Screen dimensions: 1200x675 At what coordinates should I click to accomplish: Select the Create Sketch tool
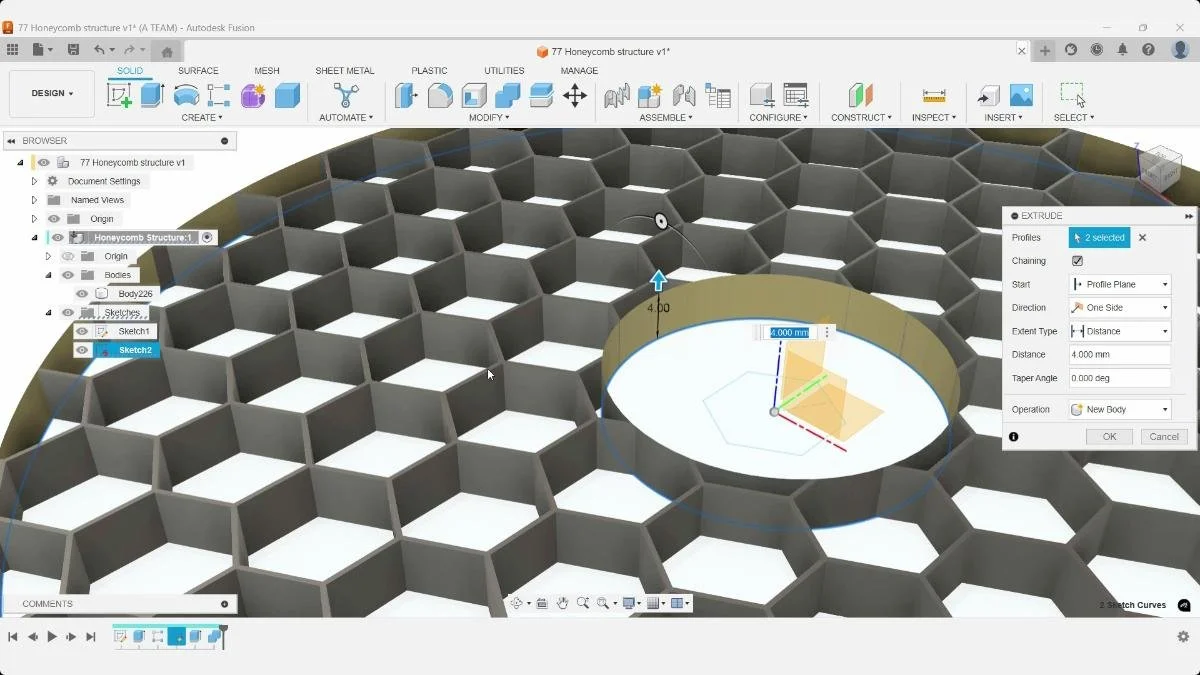click(x=119, y=95)
